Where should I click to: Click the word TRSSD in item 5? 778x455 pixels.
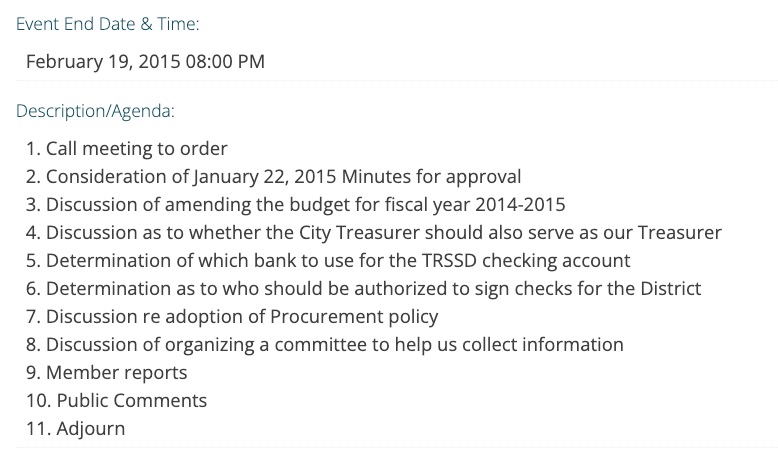450,260
